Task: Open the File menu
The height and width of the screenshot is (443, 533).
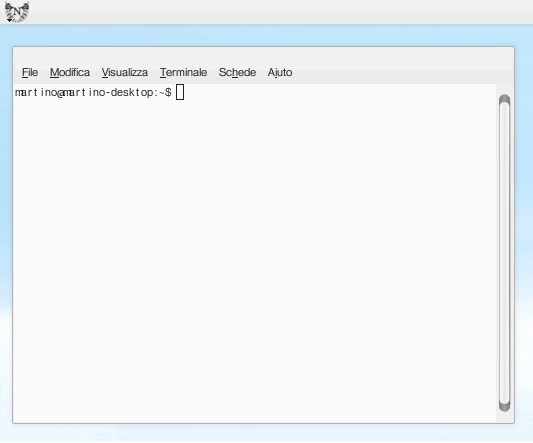Action: [30, 72]
